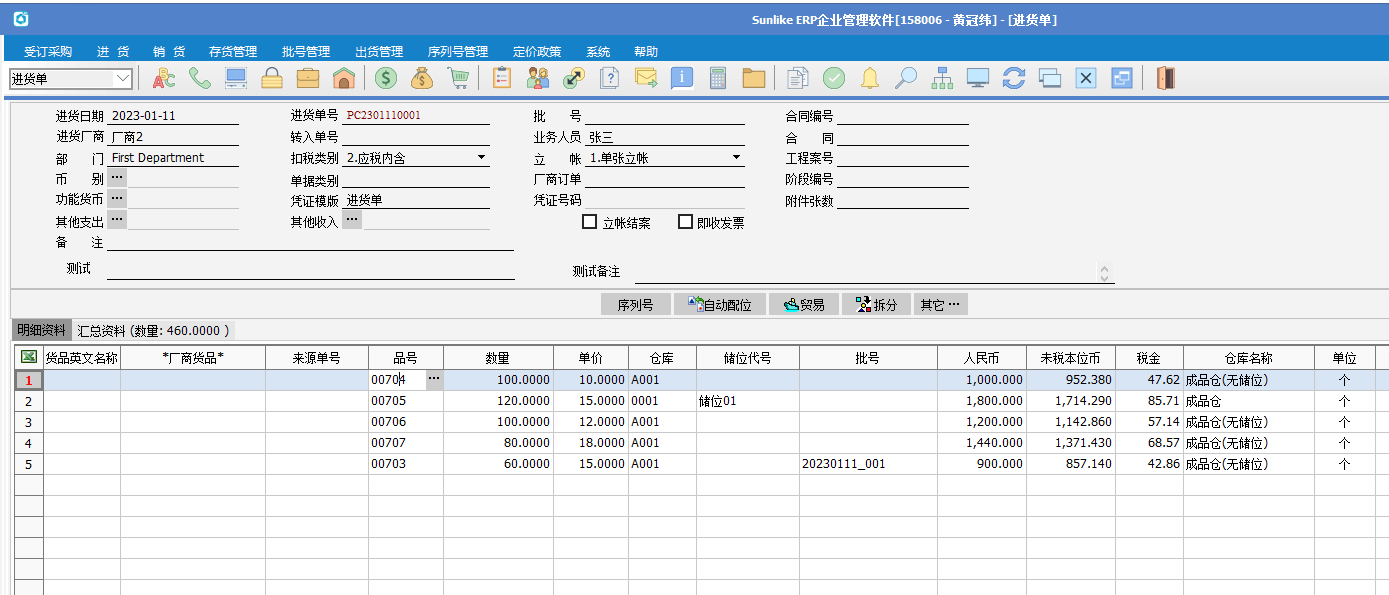Click the ellipsis button next to 其他收入

click(x=352, y=220)
